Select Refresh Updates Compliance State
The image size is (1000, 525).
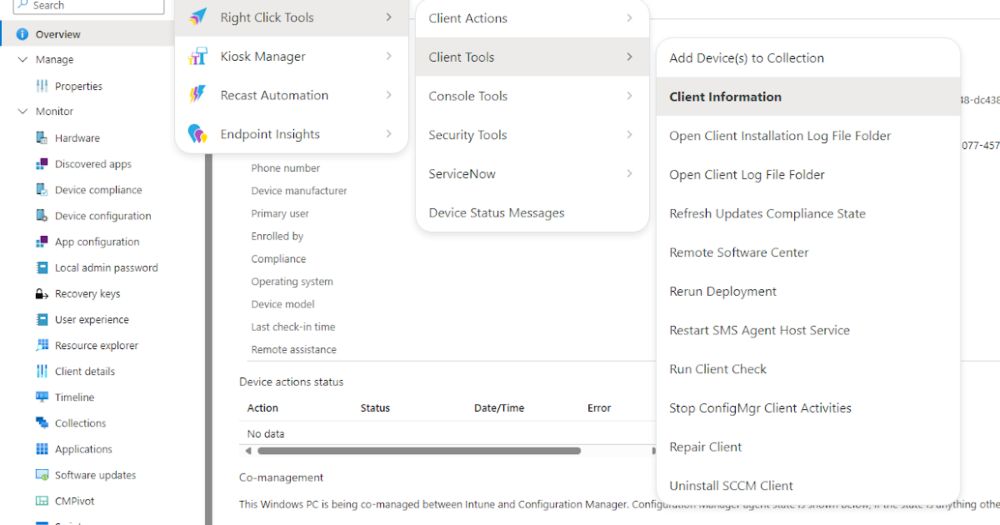pyautogui.click(x=808, y=214)
